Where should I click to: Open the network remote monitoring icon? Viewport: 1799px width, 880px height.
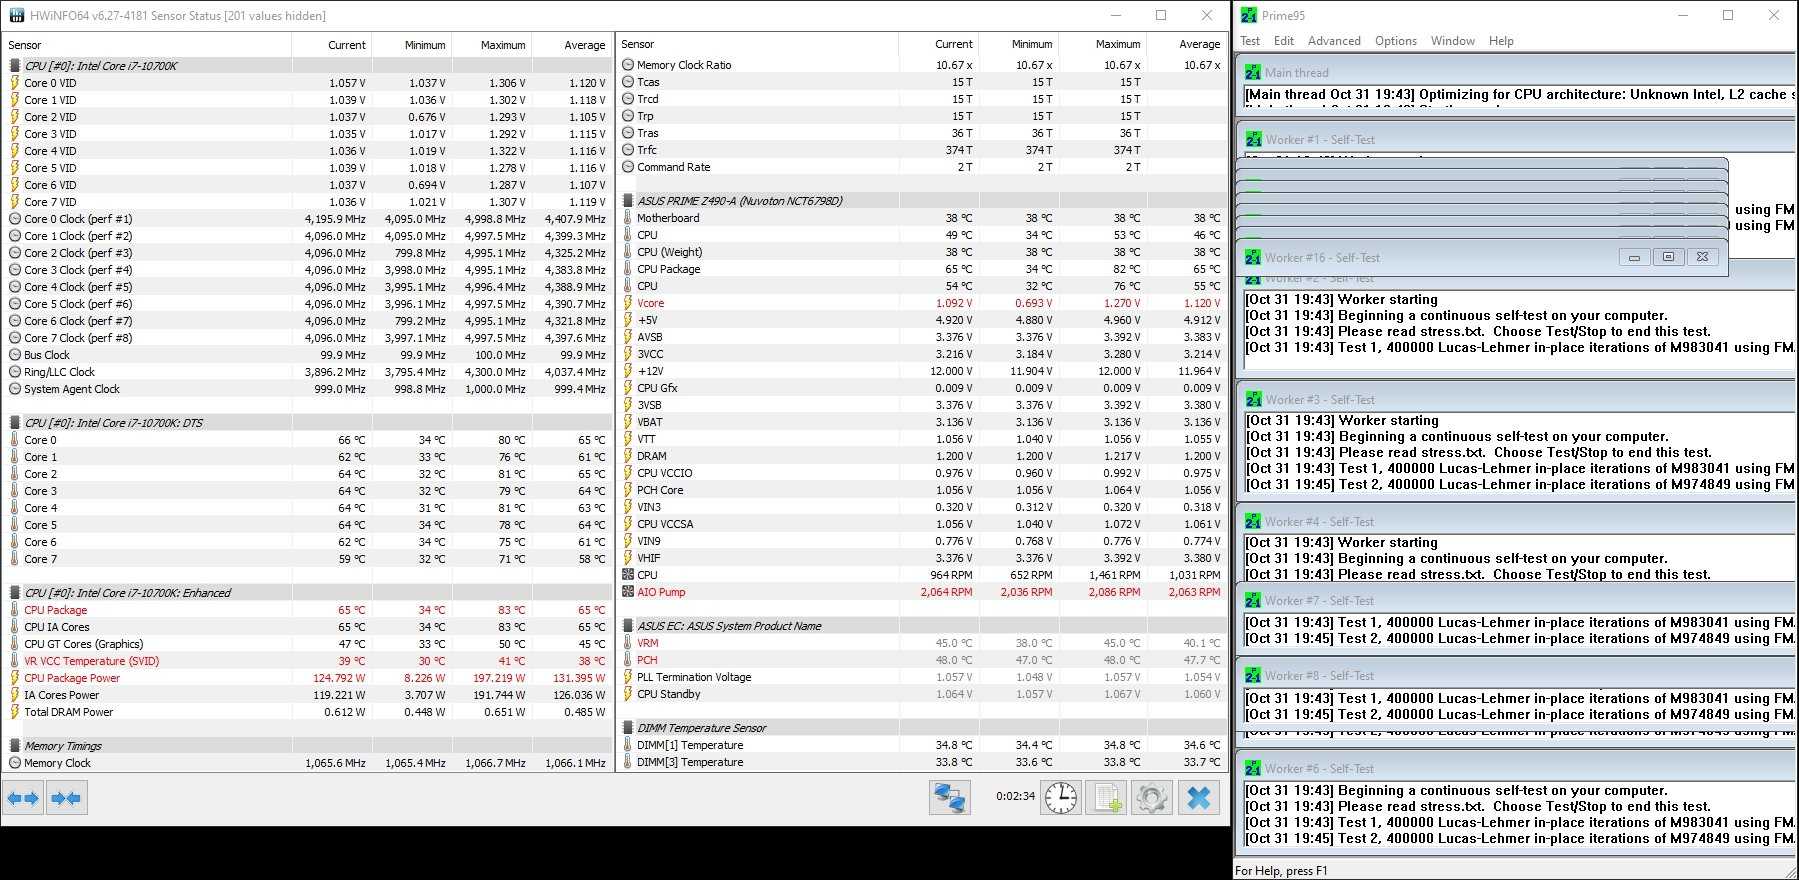coord(949,797)
